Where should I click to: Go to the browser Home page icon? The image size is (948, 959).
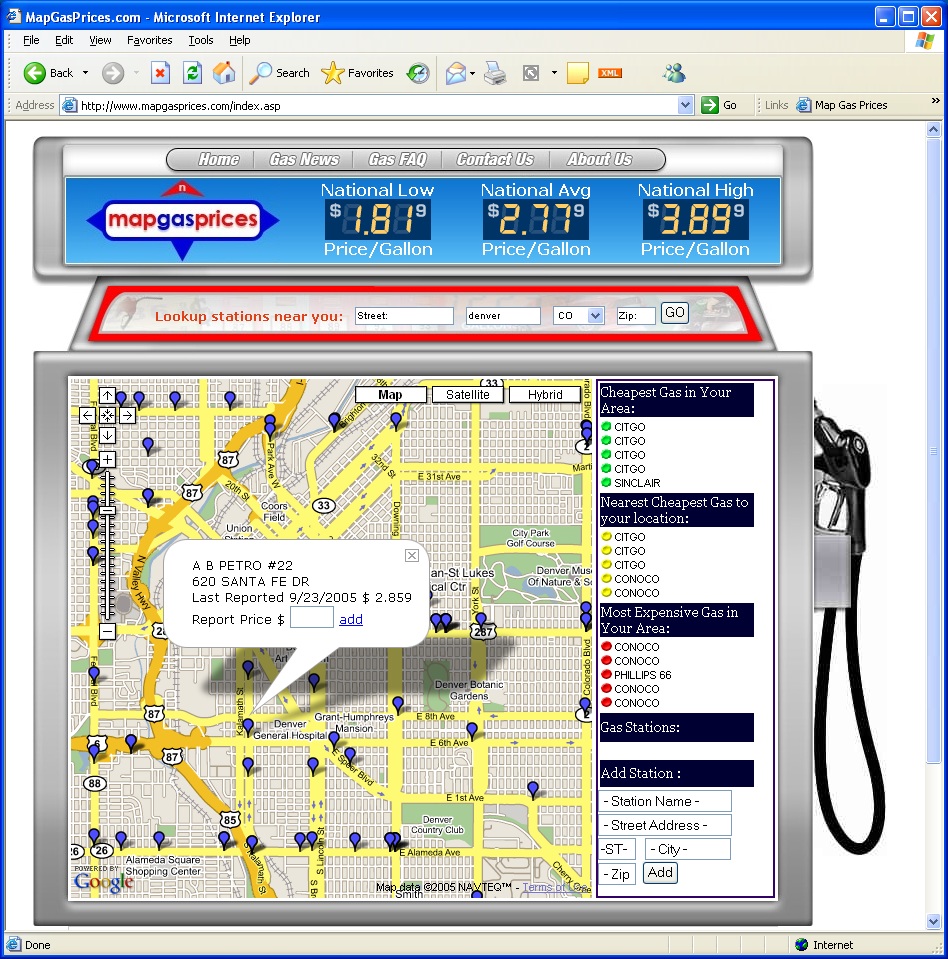tap(224, 73)
